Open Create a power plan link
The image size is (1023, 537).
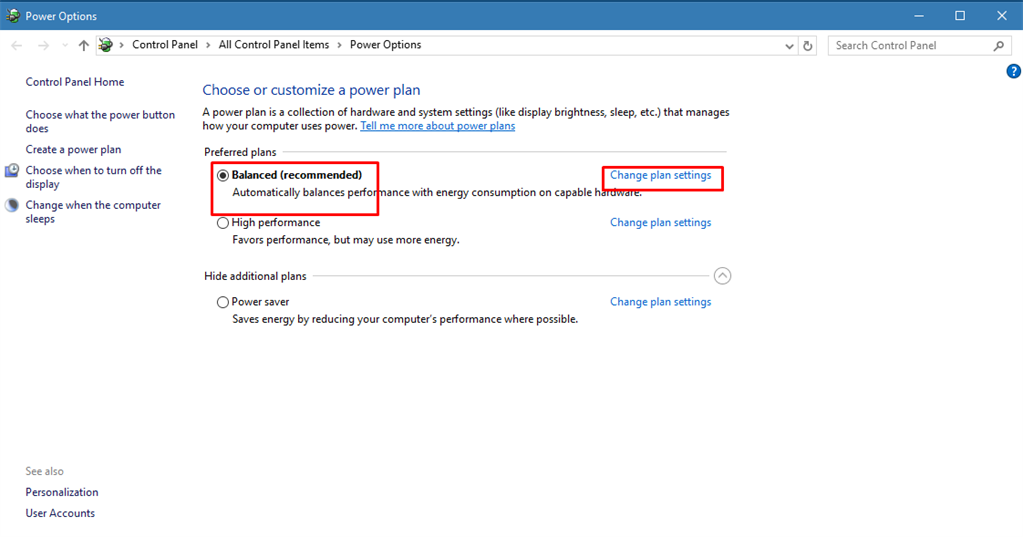[x=73, y=150]
